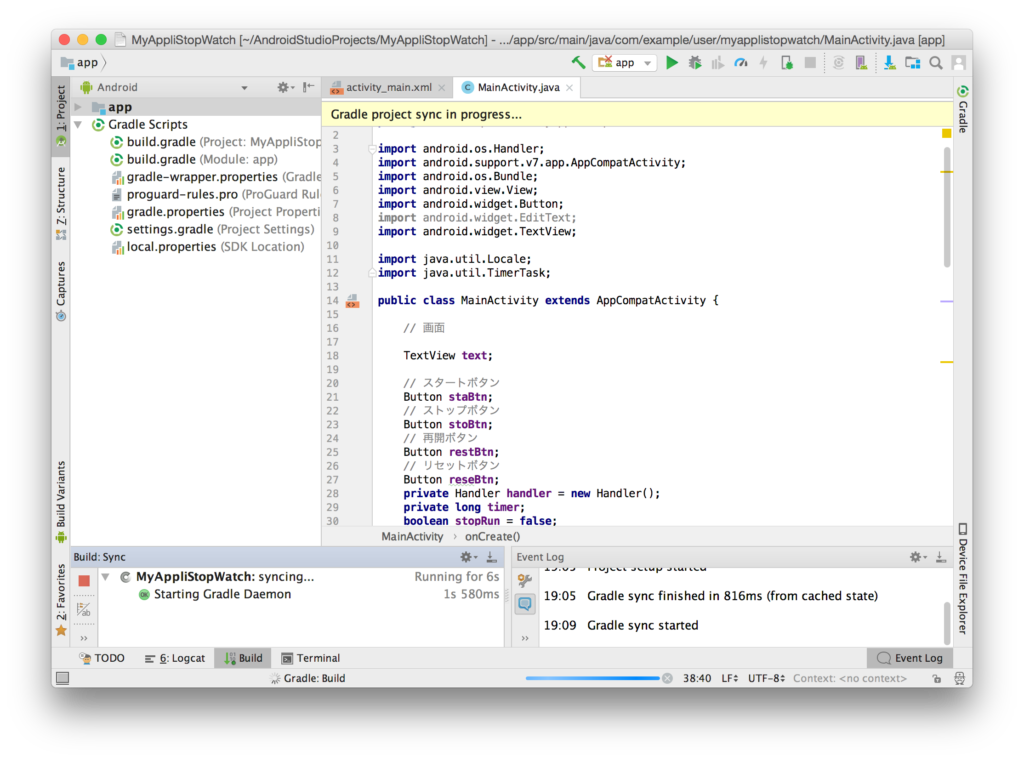1024x761 pixels.
Task: Open the app run configuration dropdown
Action: click(x=624, y=63)
